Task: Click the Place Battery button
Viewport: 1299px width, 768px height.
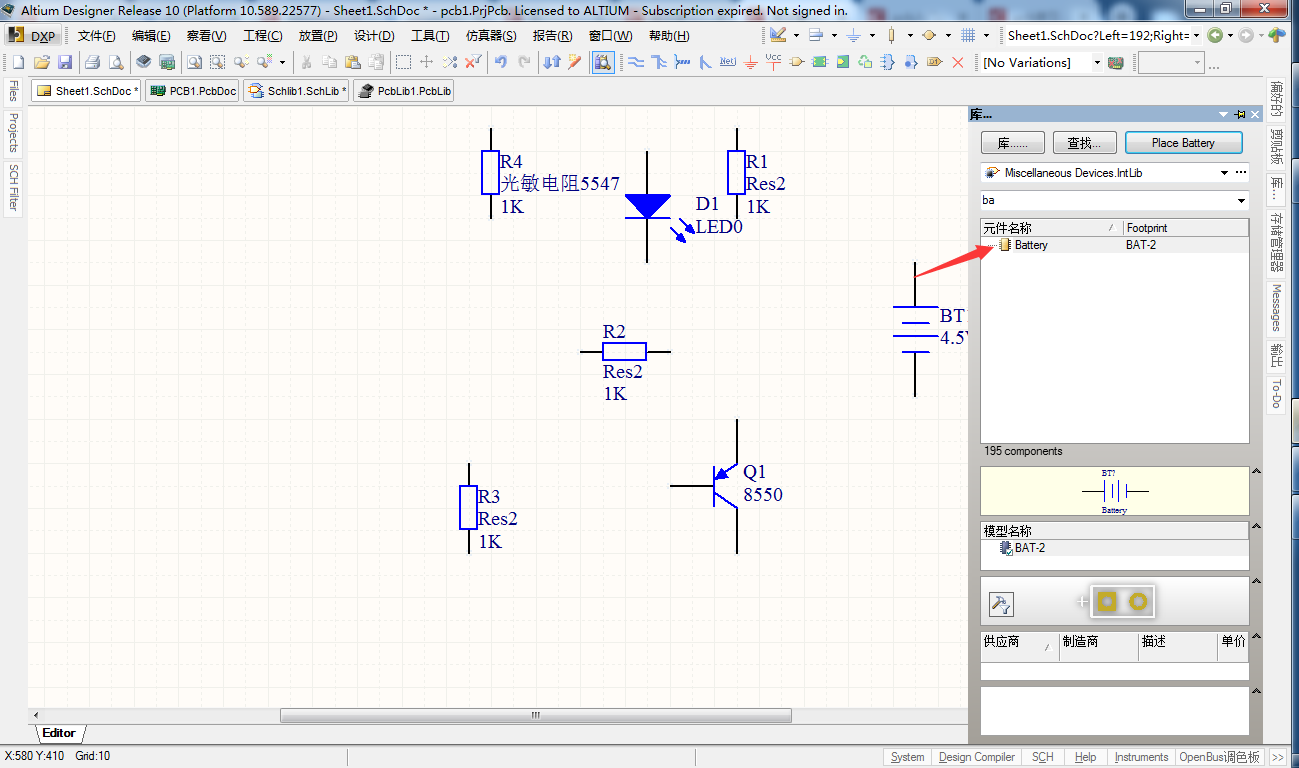Action: tap(1183, 142)
